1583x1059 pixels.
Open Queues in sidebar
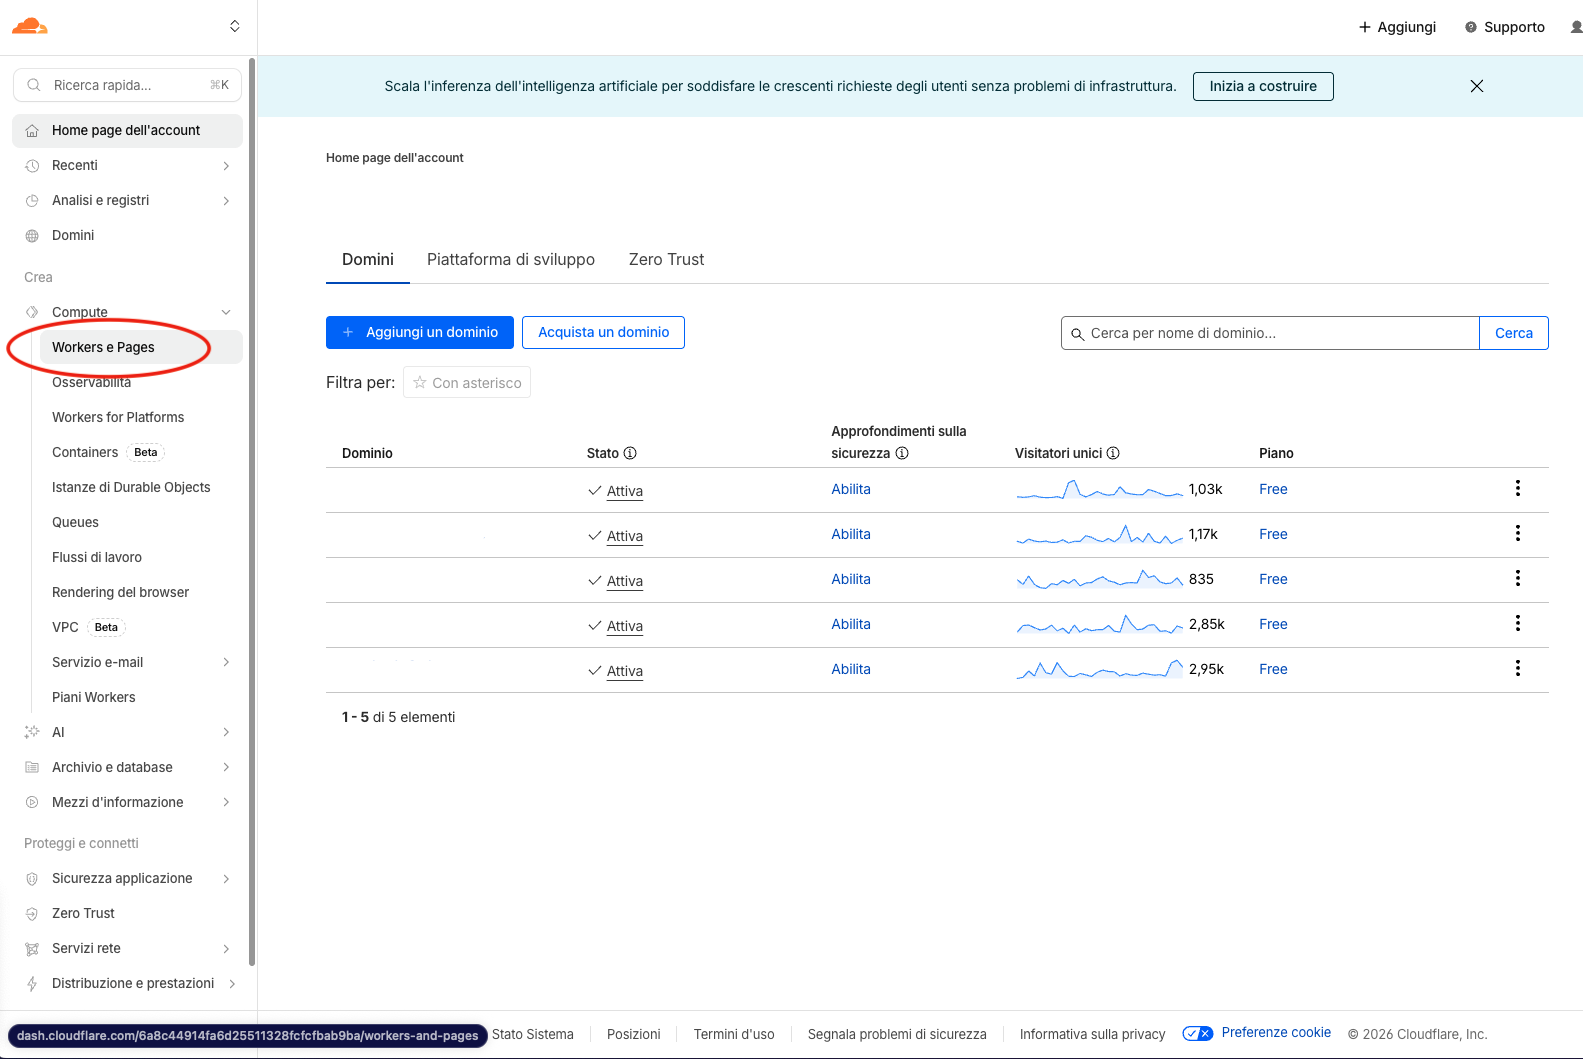75,522
